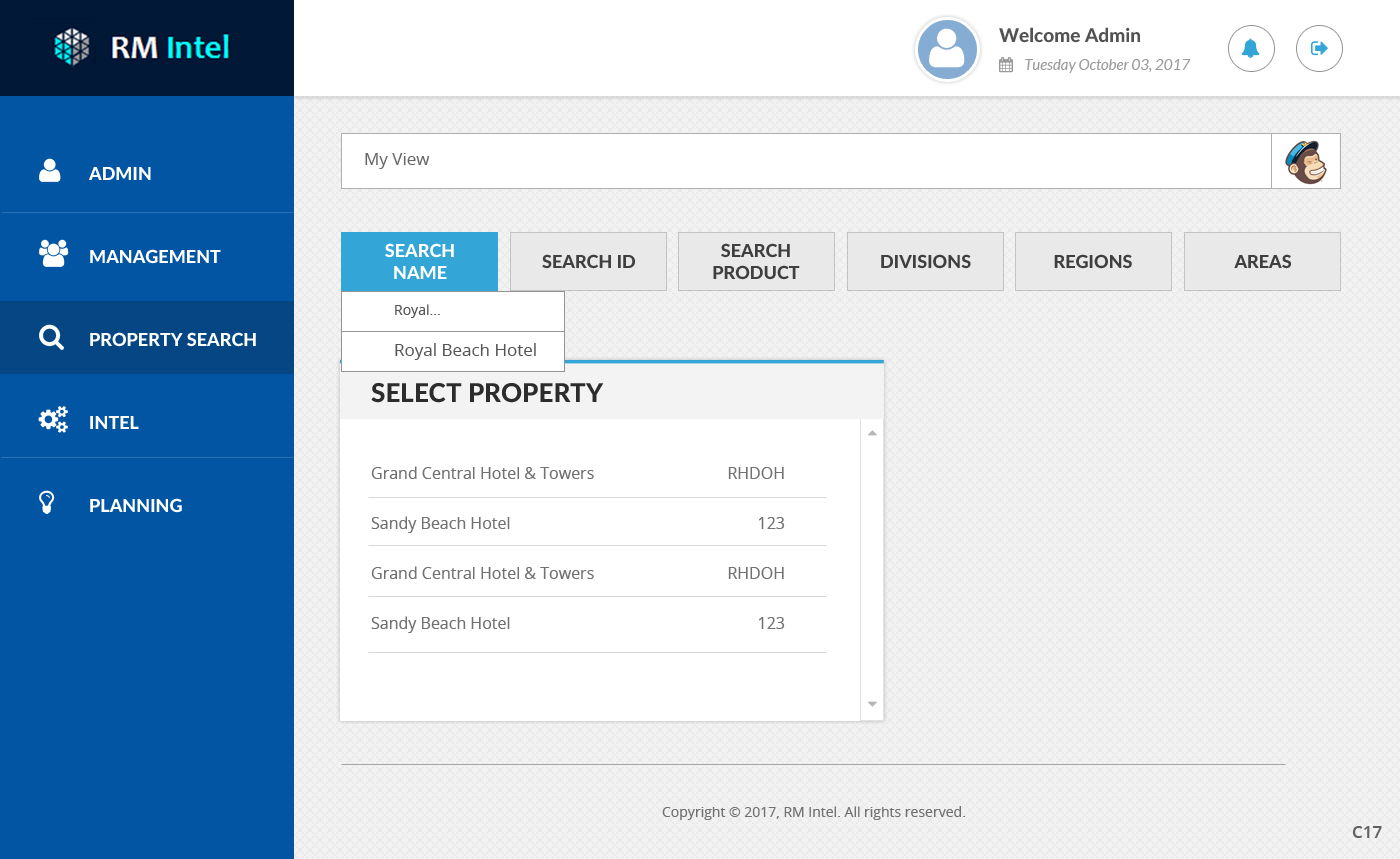Click the logout arrow icon

point(1319,48)
